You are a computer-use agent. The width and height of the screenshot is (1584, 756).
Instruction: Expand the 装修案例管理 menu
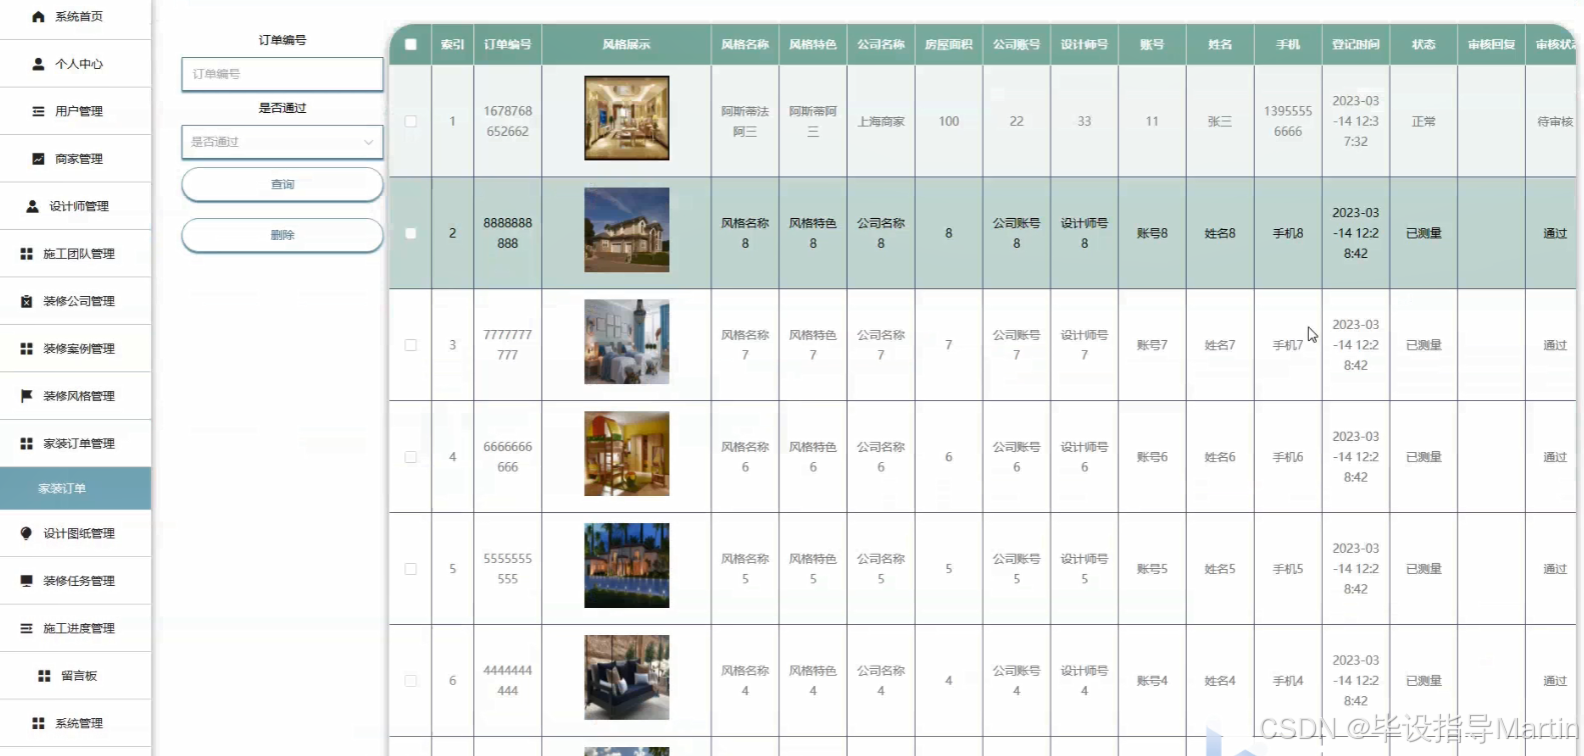pyautogui.click(x=75, y=349)
